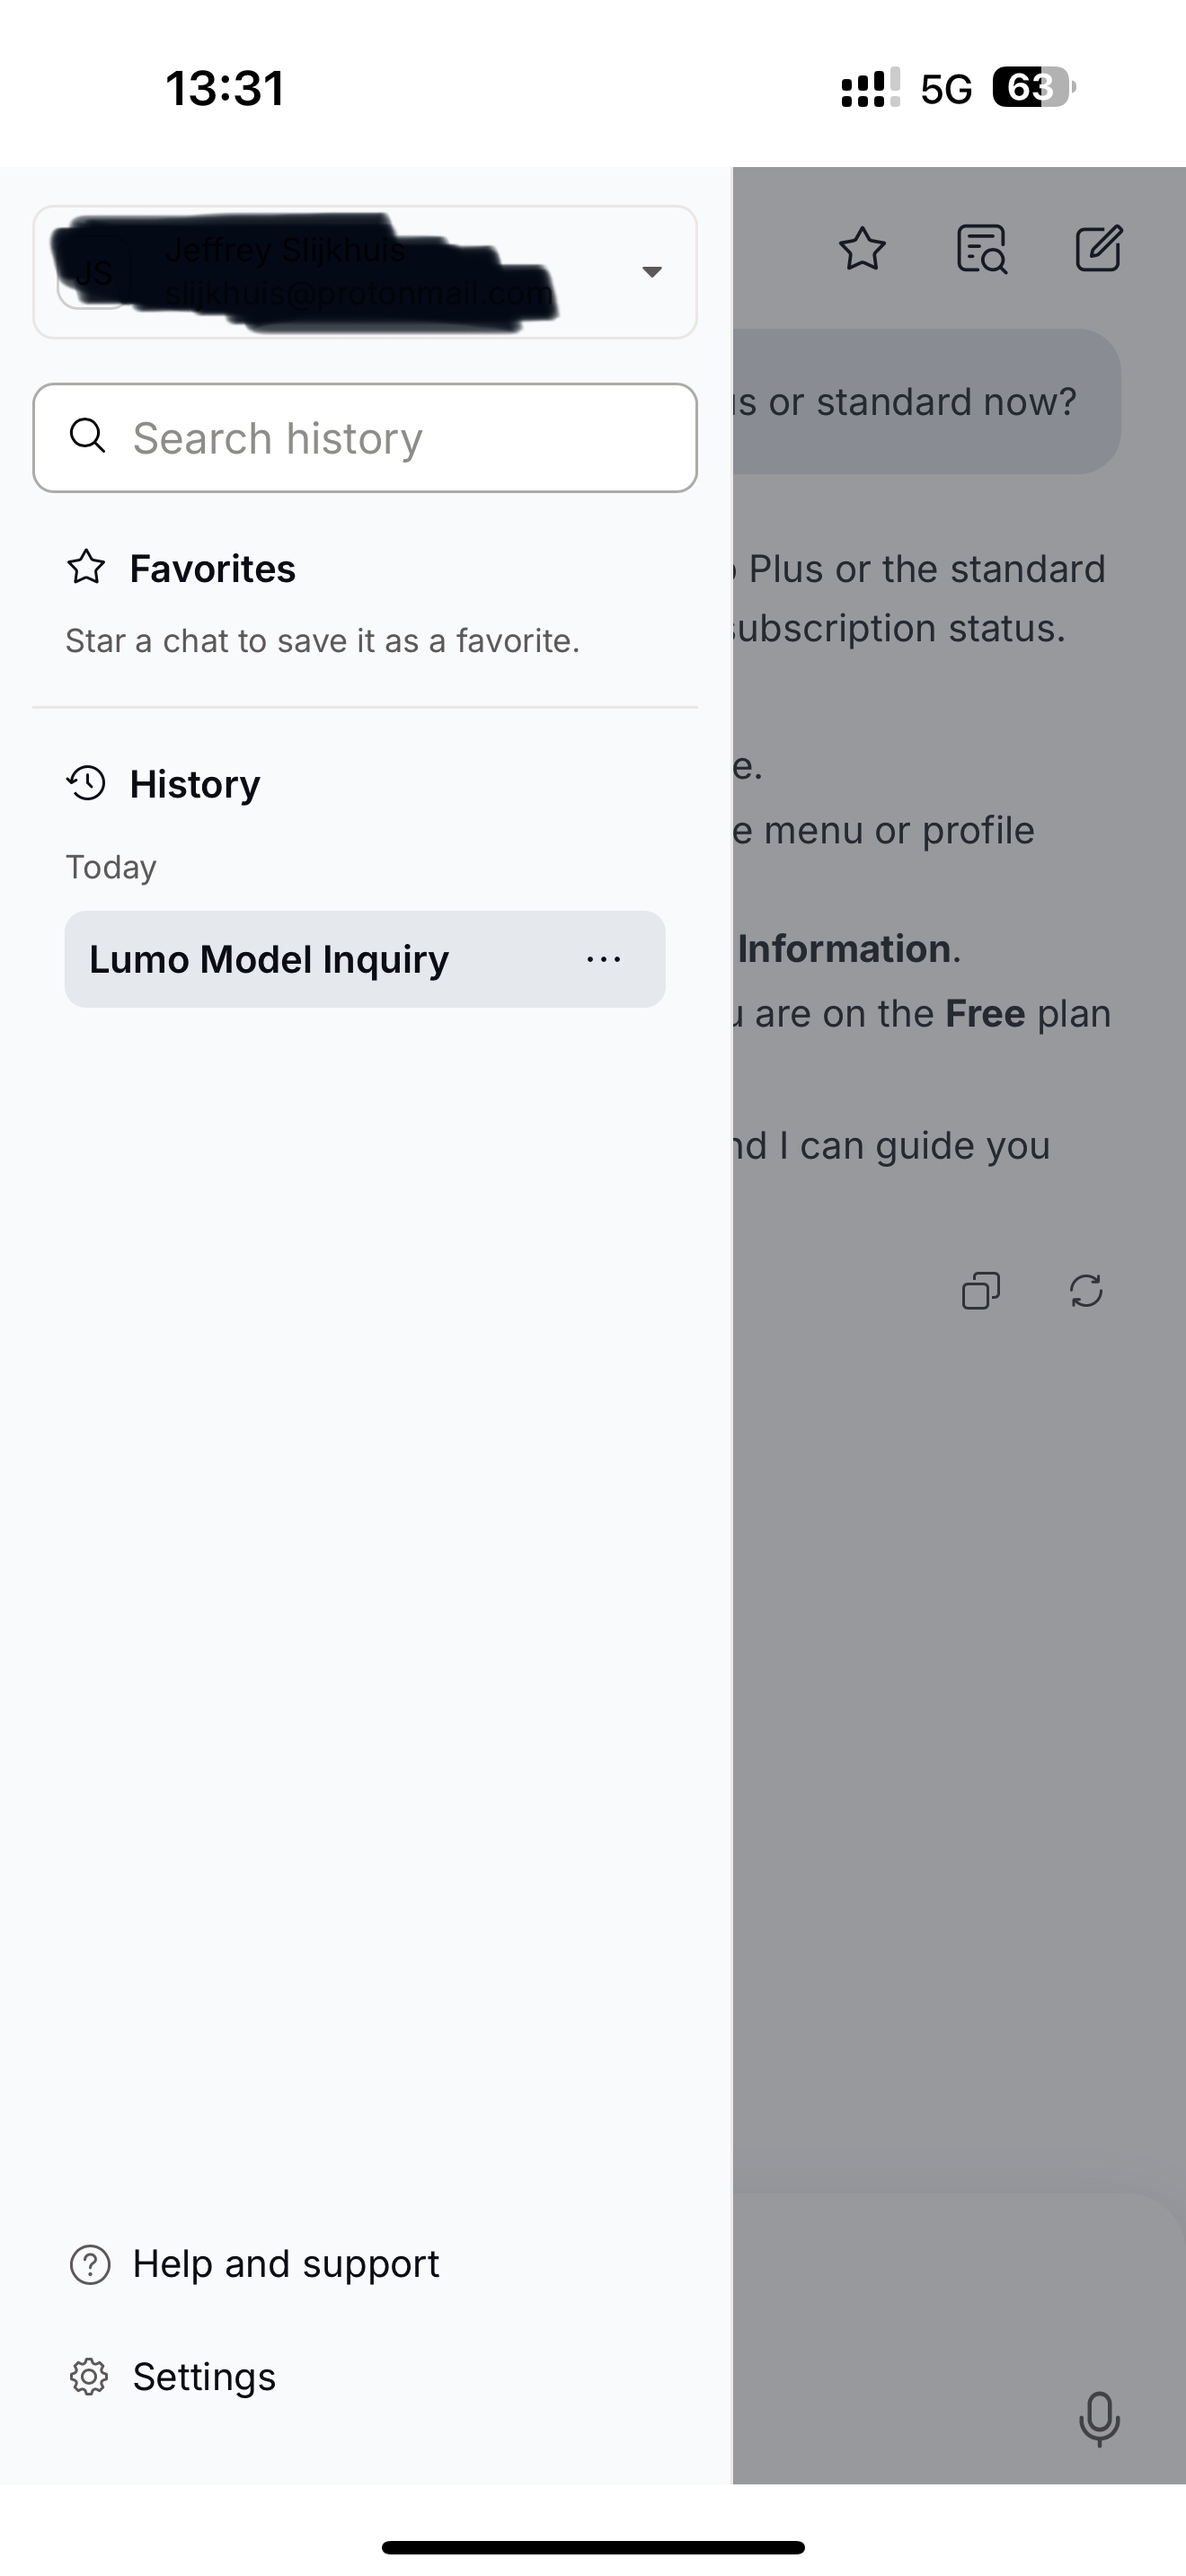Open Help and support
Screen dimensions: 1186x2576
(x=286, y=2265)
